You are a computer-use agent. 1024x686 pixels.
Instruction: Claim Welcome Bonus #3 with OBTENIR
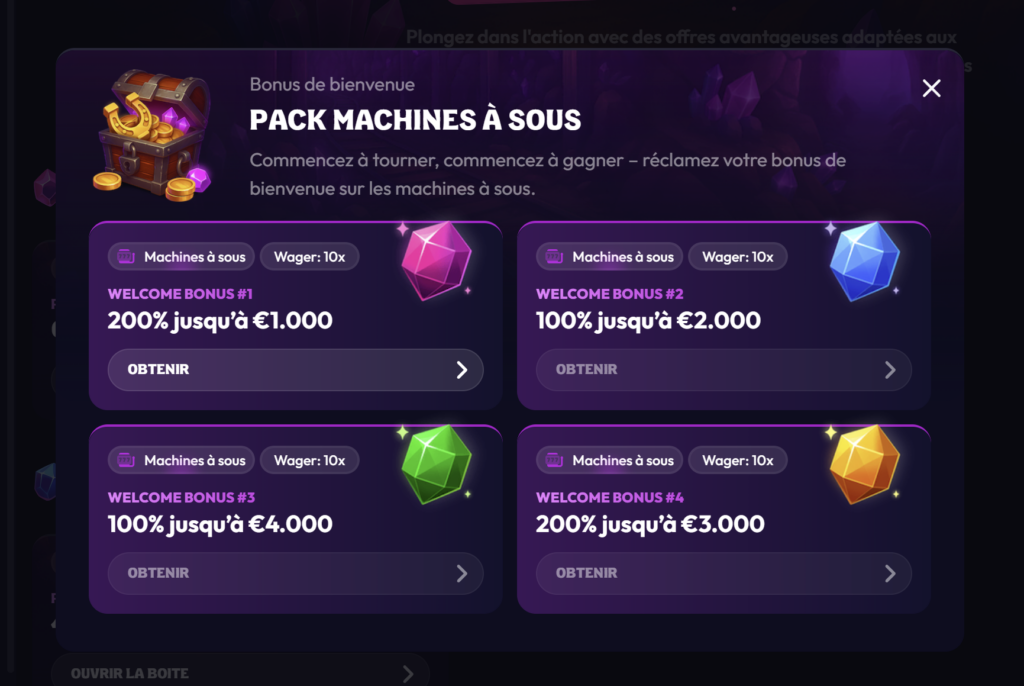coord(295,574)
